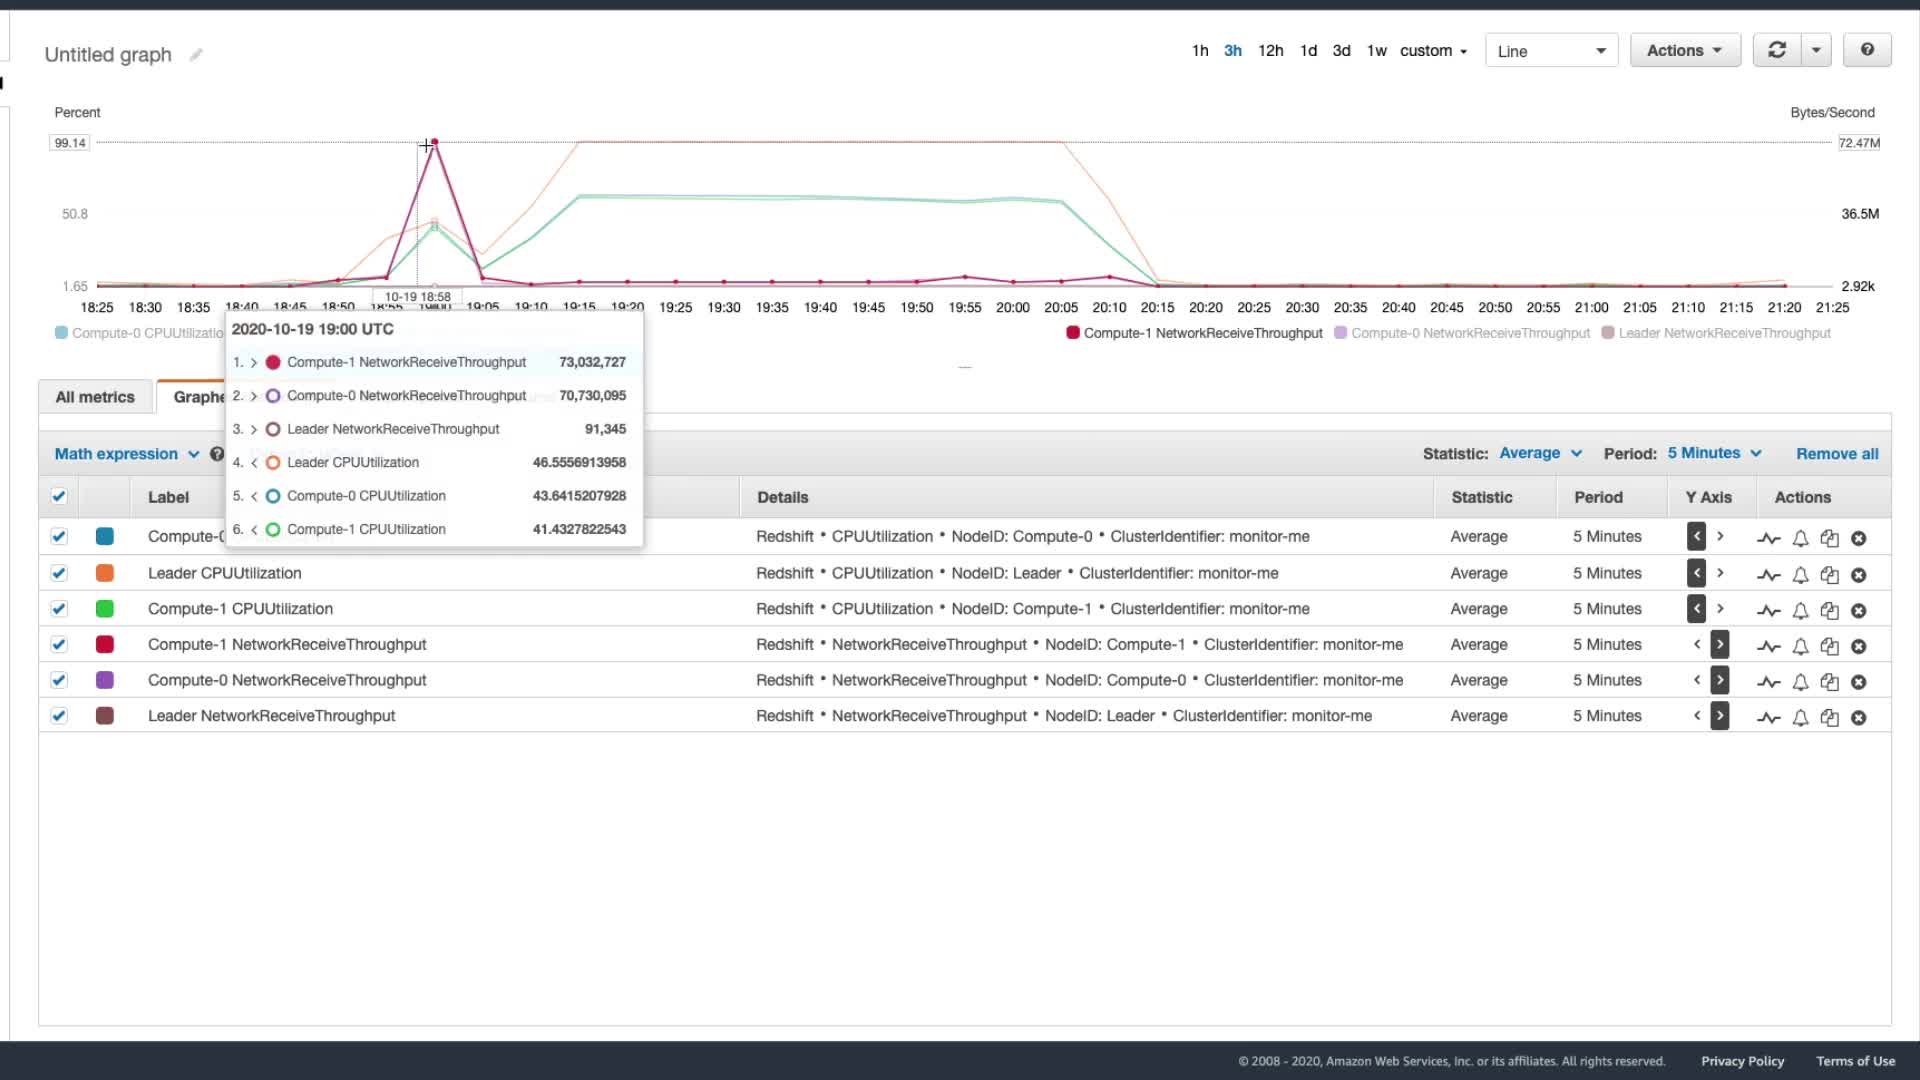Click the refresh graph icon
Image resolution: width=1920 pixels, height=1080 pixels.
[1776, 50]
